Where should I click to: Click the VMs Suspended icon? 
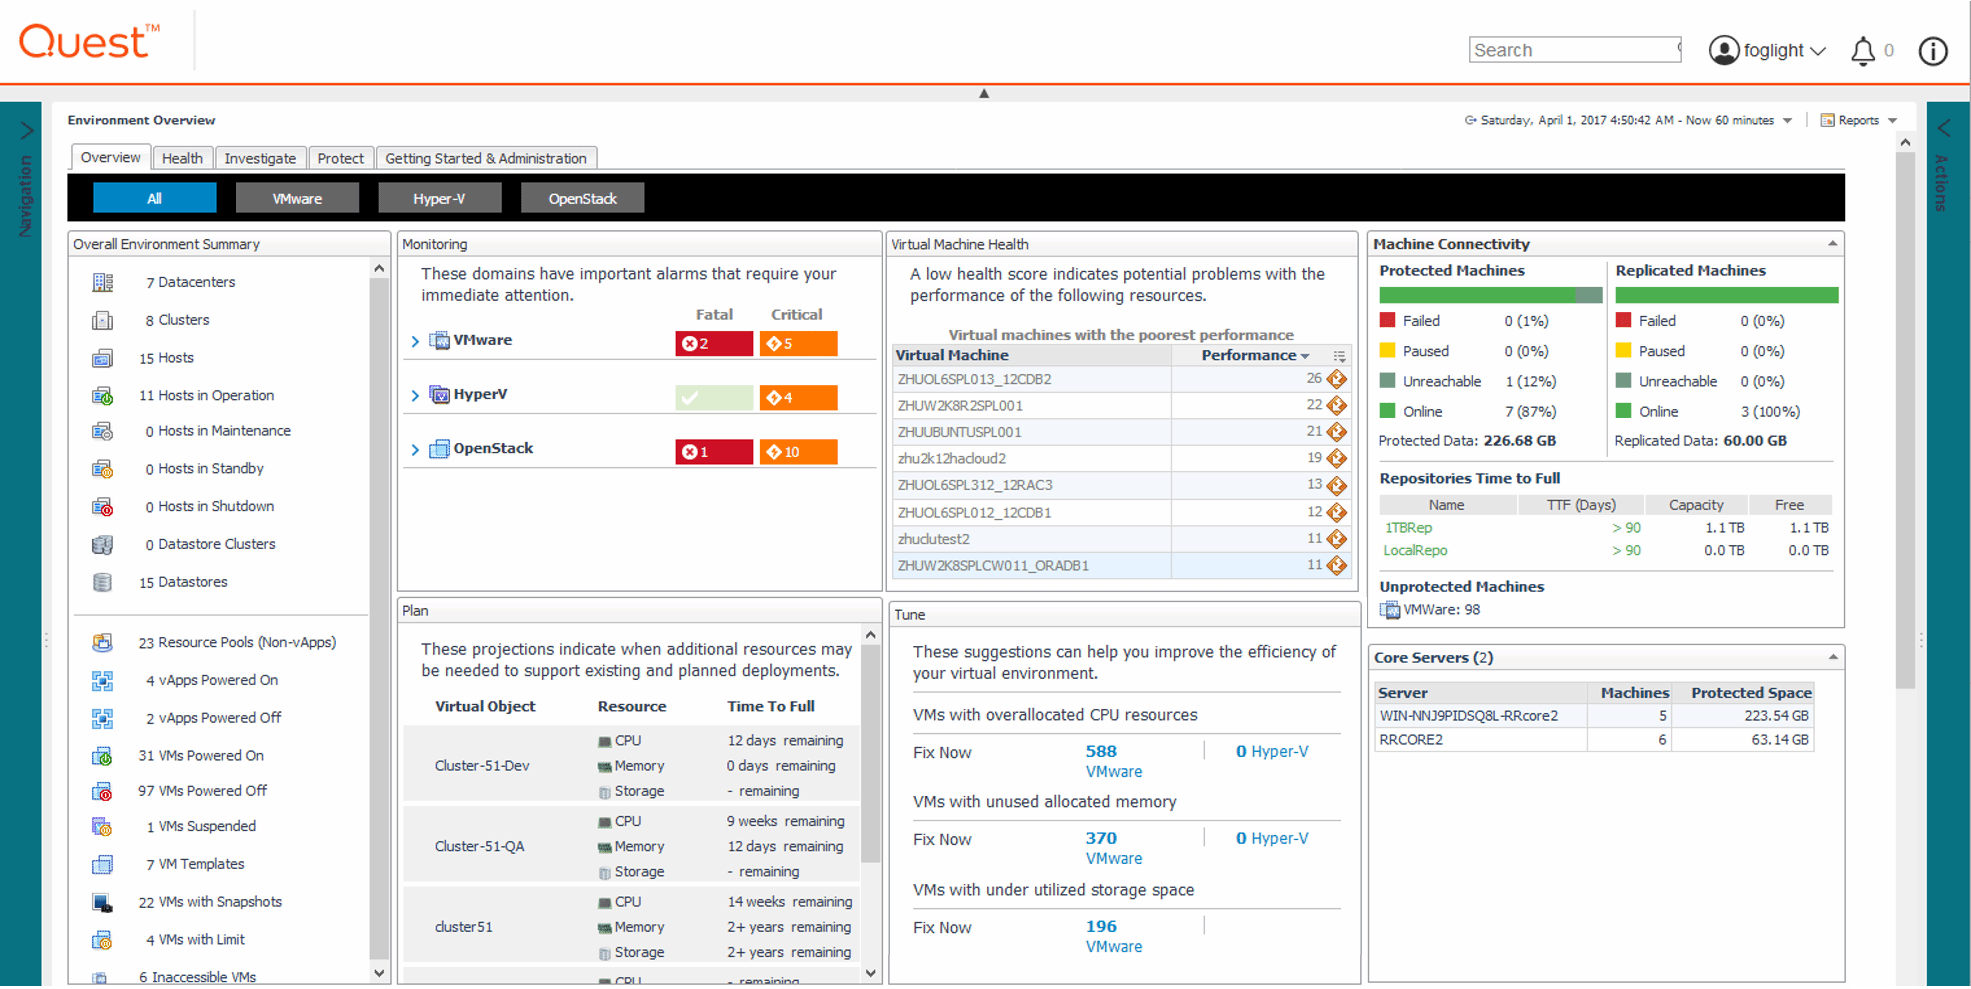pos(102,827)
